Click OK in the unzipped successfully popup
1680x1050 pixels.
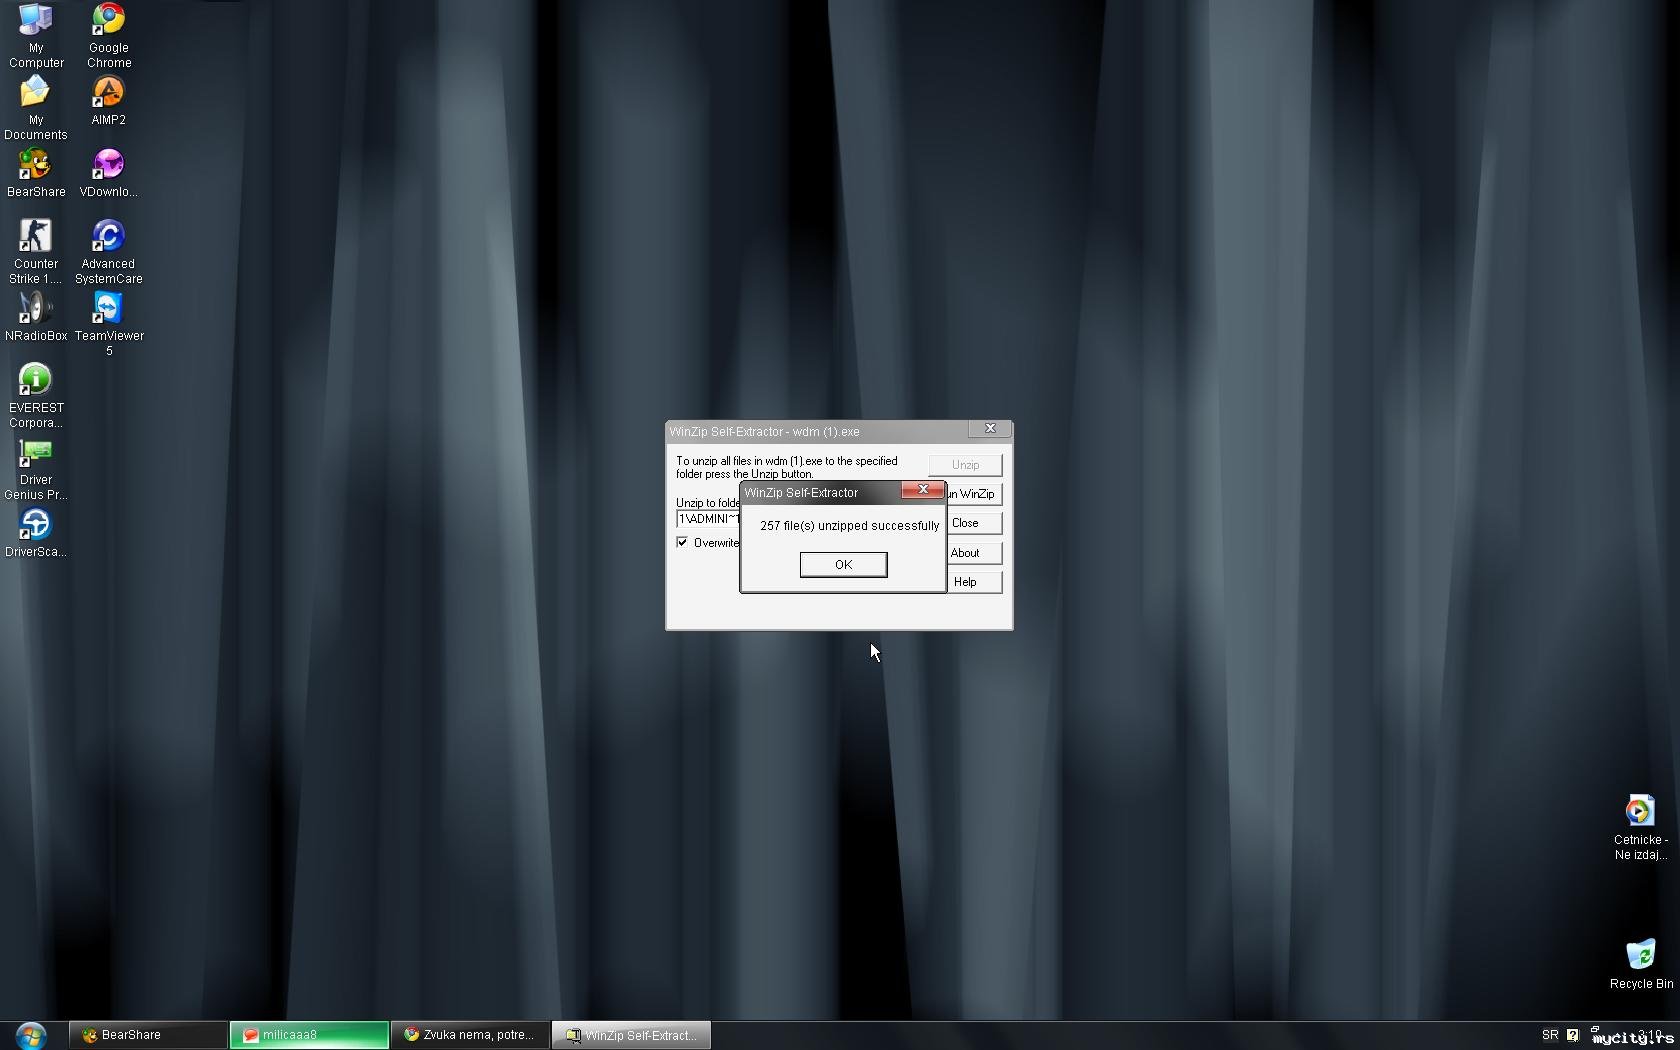[x=843, y=565]
